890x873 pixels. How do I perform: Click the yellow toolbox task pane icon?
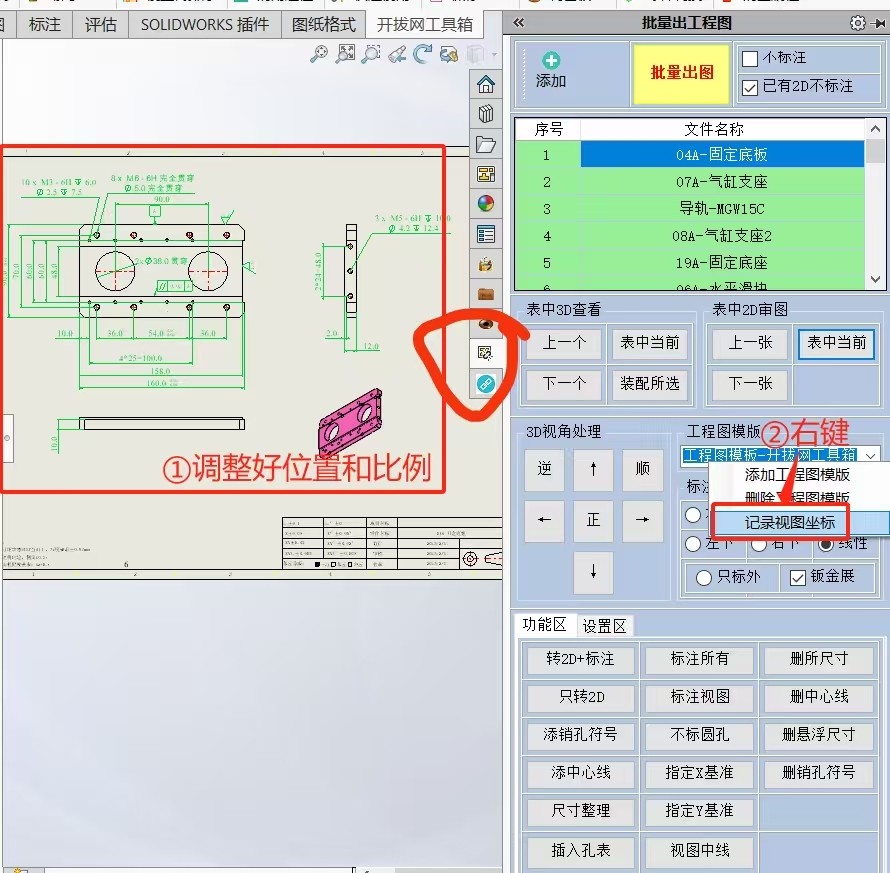click(x=486, y=265)
